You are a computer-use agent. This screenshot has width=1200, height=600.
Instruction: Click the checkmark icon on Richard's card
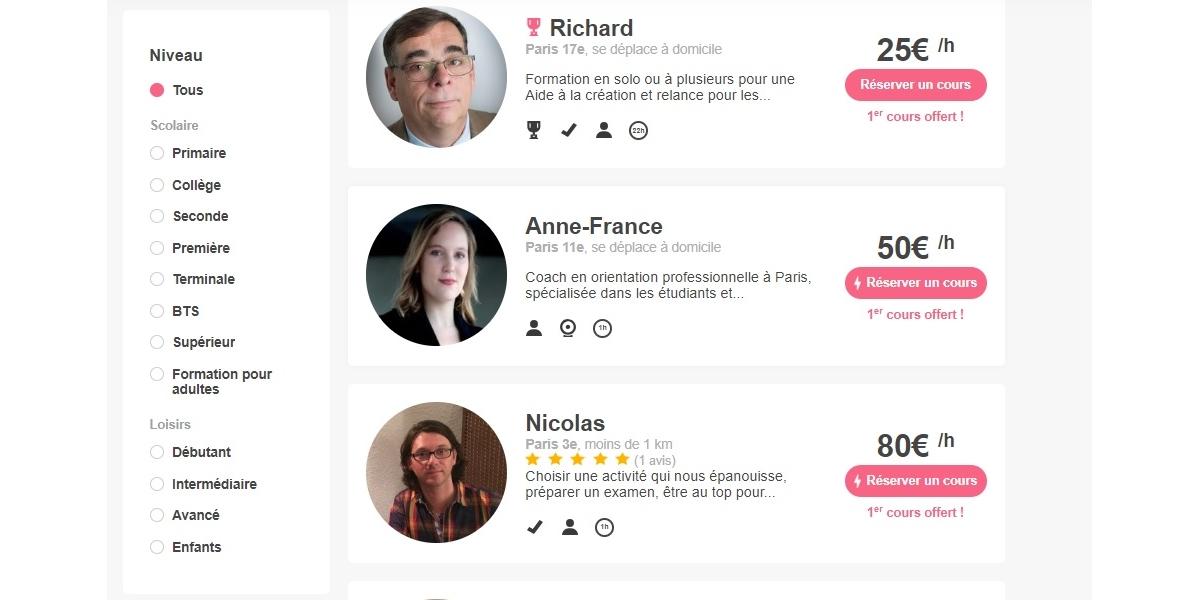click(569, 130)
